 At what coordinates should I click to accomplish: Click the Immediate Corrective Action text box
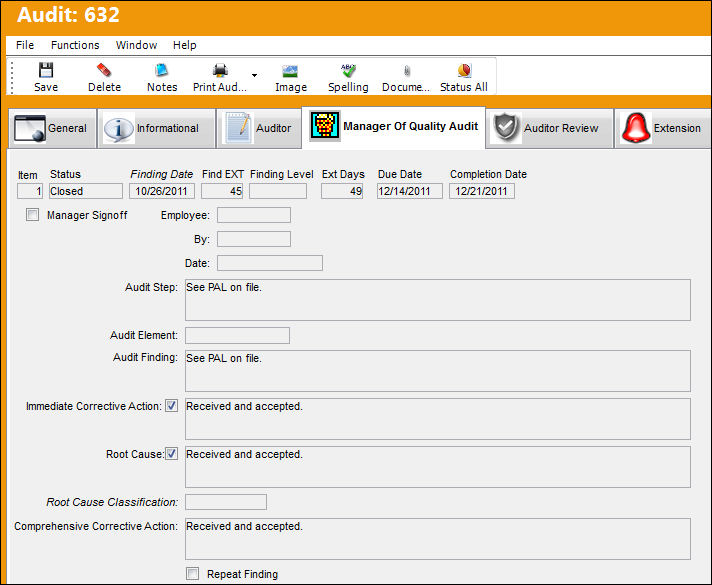coord(438,419)
